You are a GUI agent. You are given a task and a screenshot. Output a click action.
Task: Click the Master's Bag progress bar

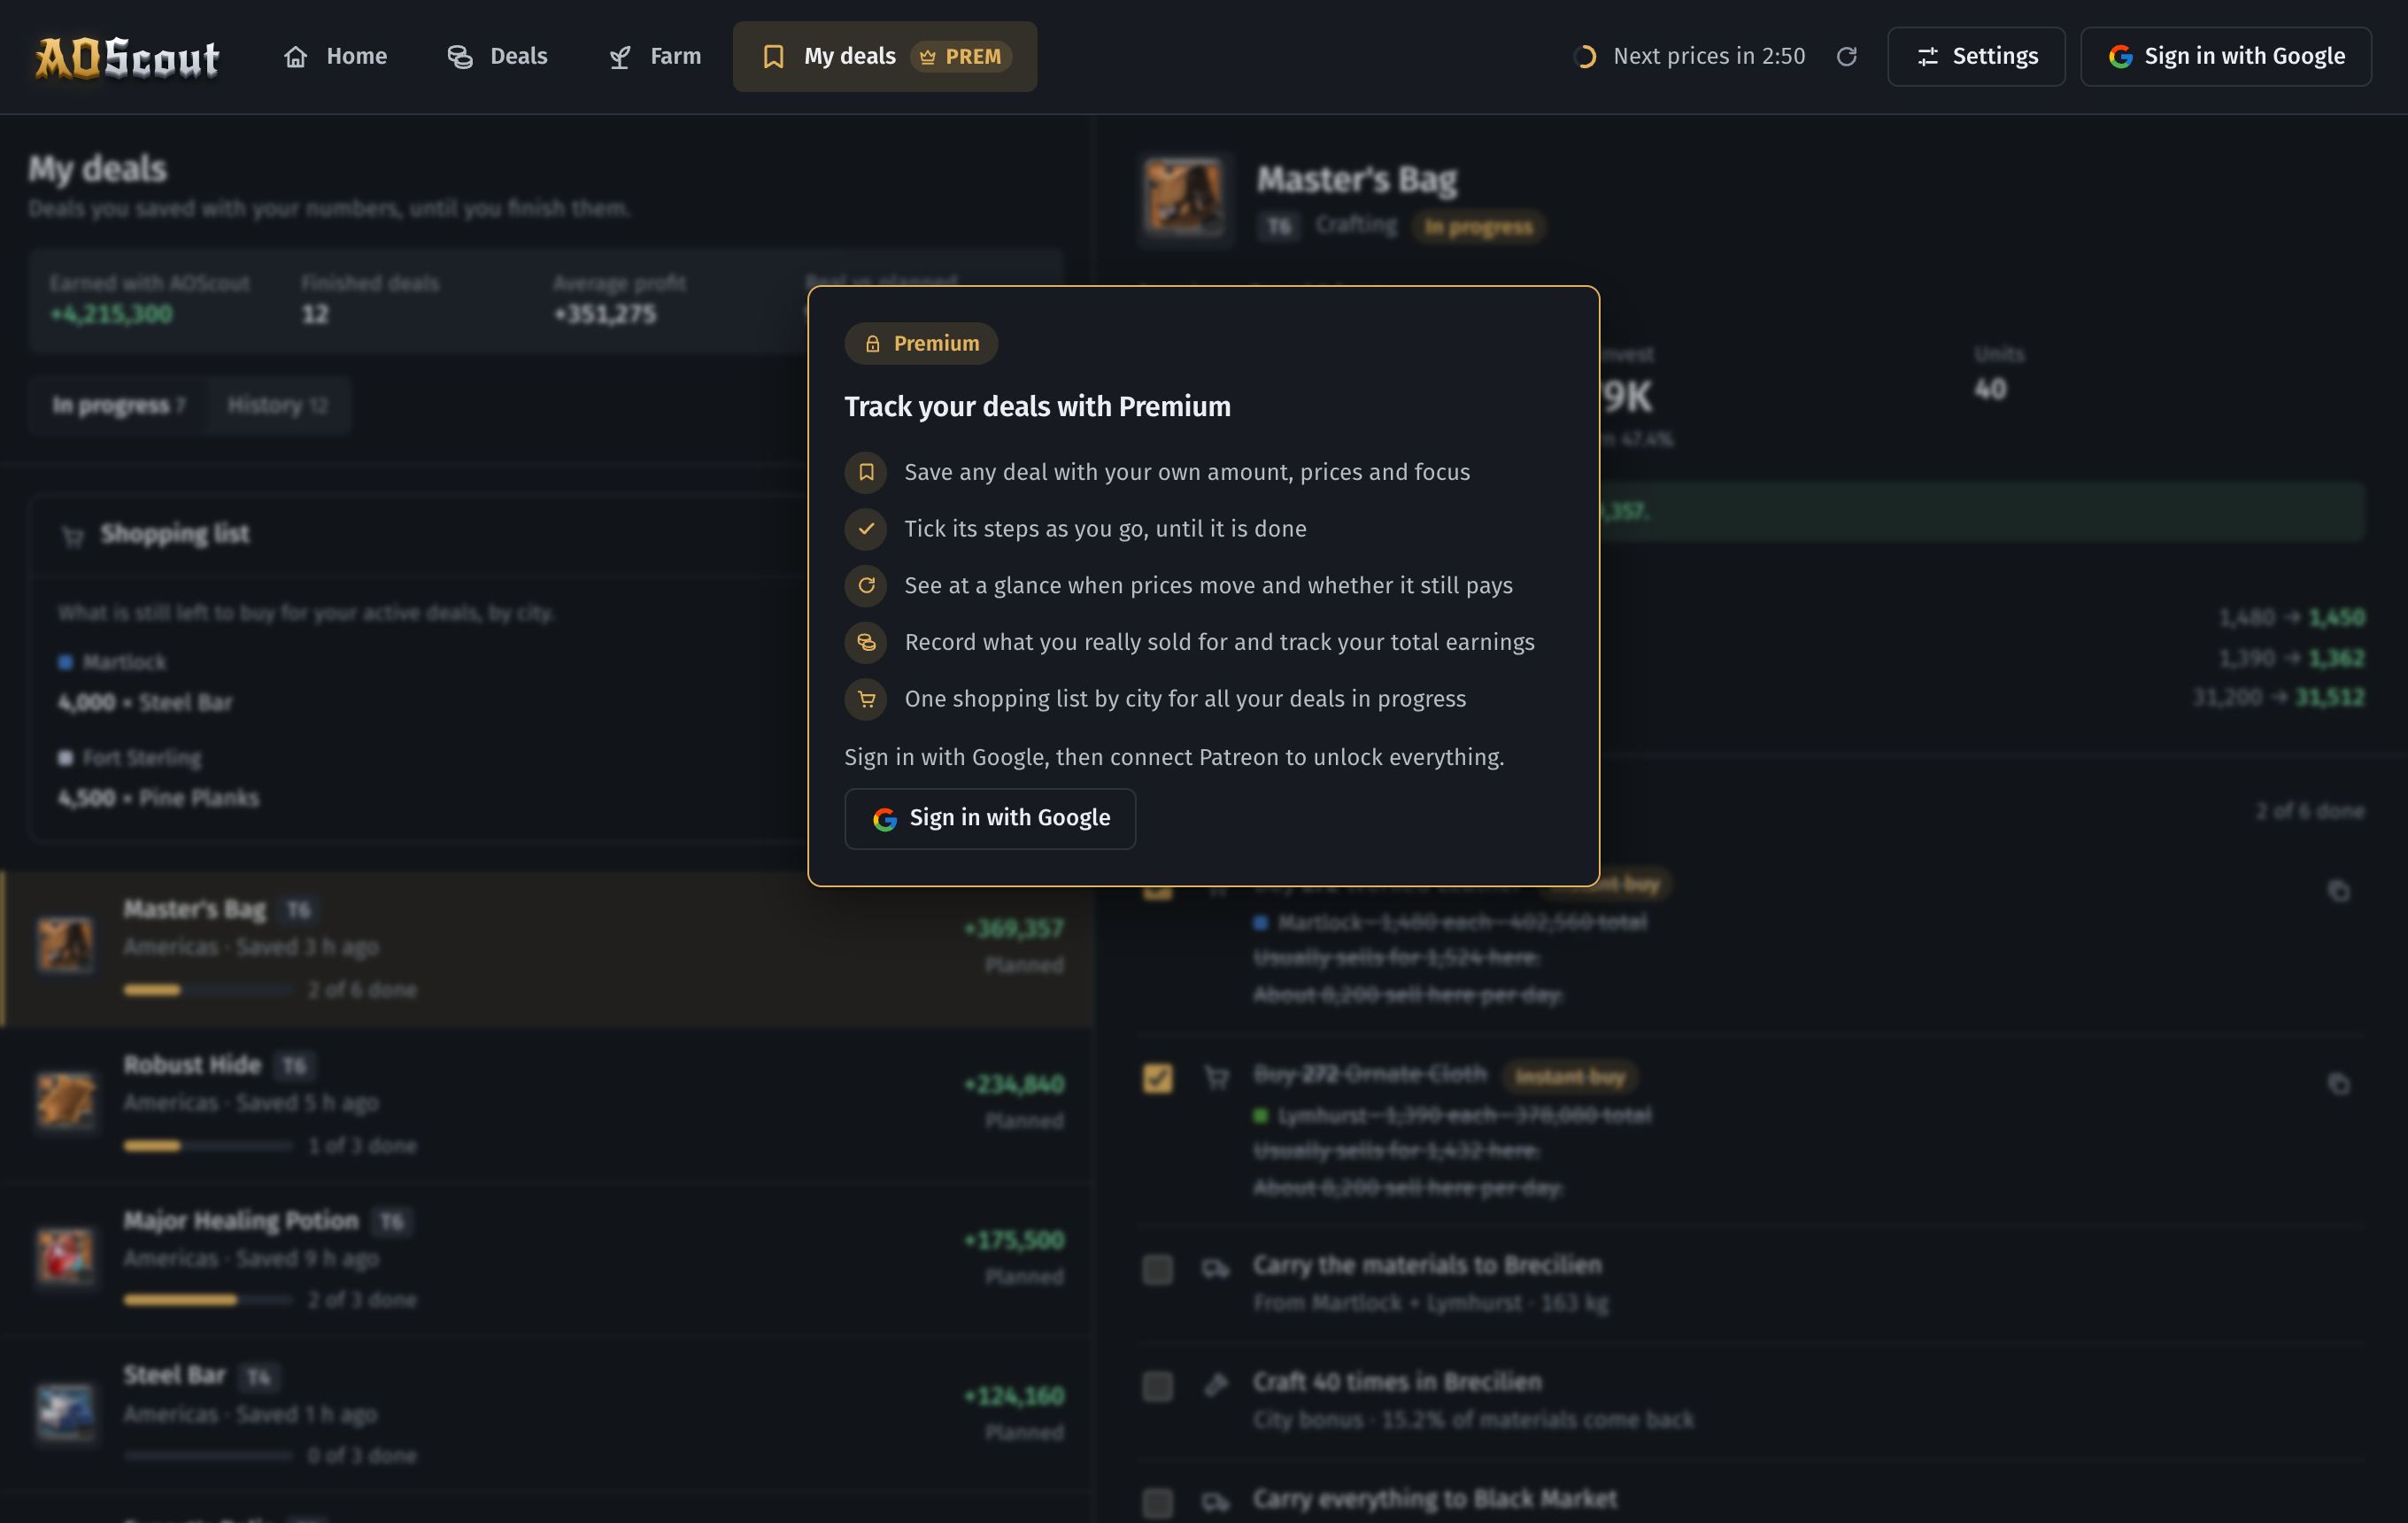(208, 990)
